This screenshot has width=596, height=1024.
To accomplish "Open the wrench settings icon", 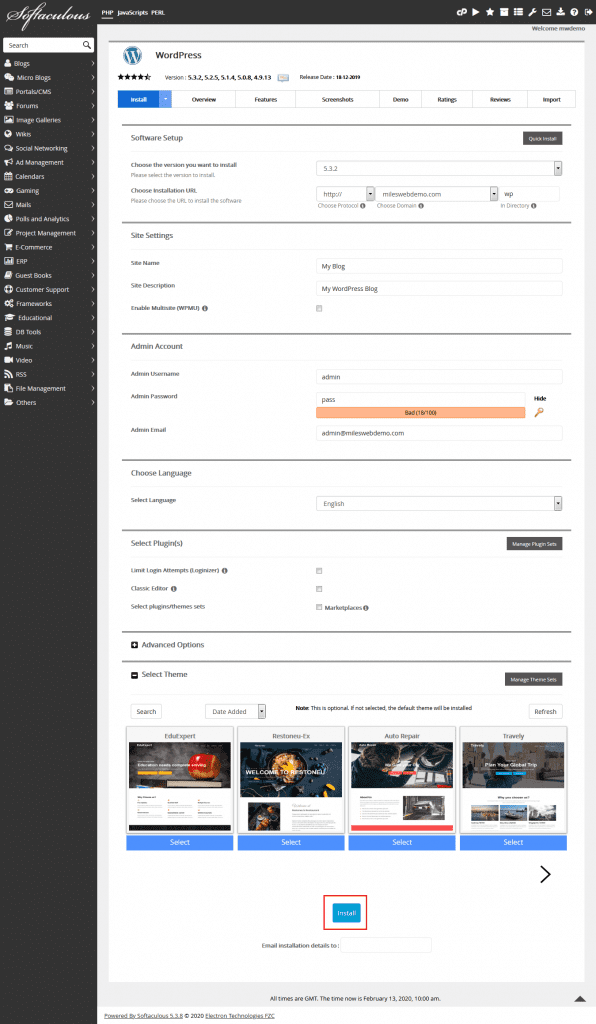I will point(532,12).
